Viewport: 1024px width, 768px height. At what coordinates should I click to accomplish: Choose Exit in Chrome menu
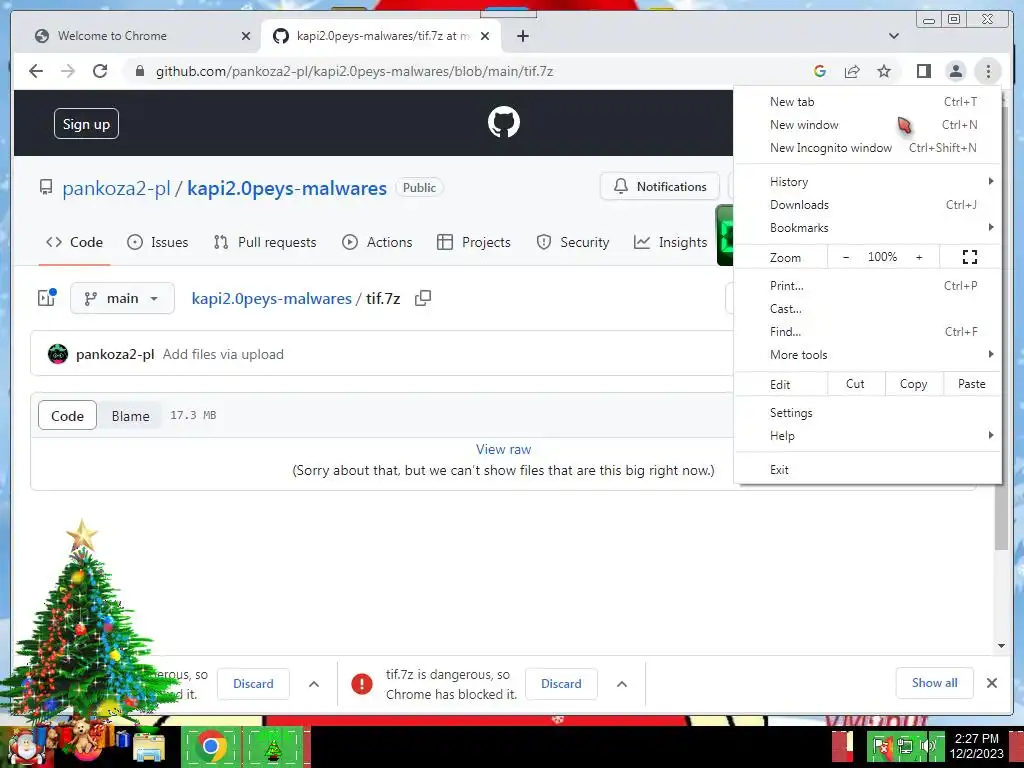tap(867, 470)
